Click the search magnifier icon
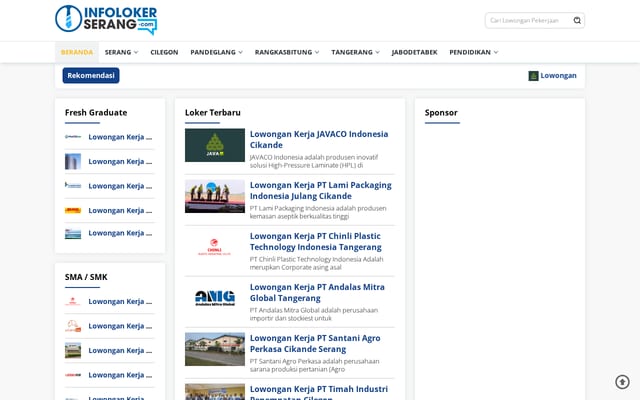Viewport: 640px width, 400px height. tap(577, 20)
